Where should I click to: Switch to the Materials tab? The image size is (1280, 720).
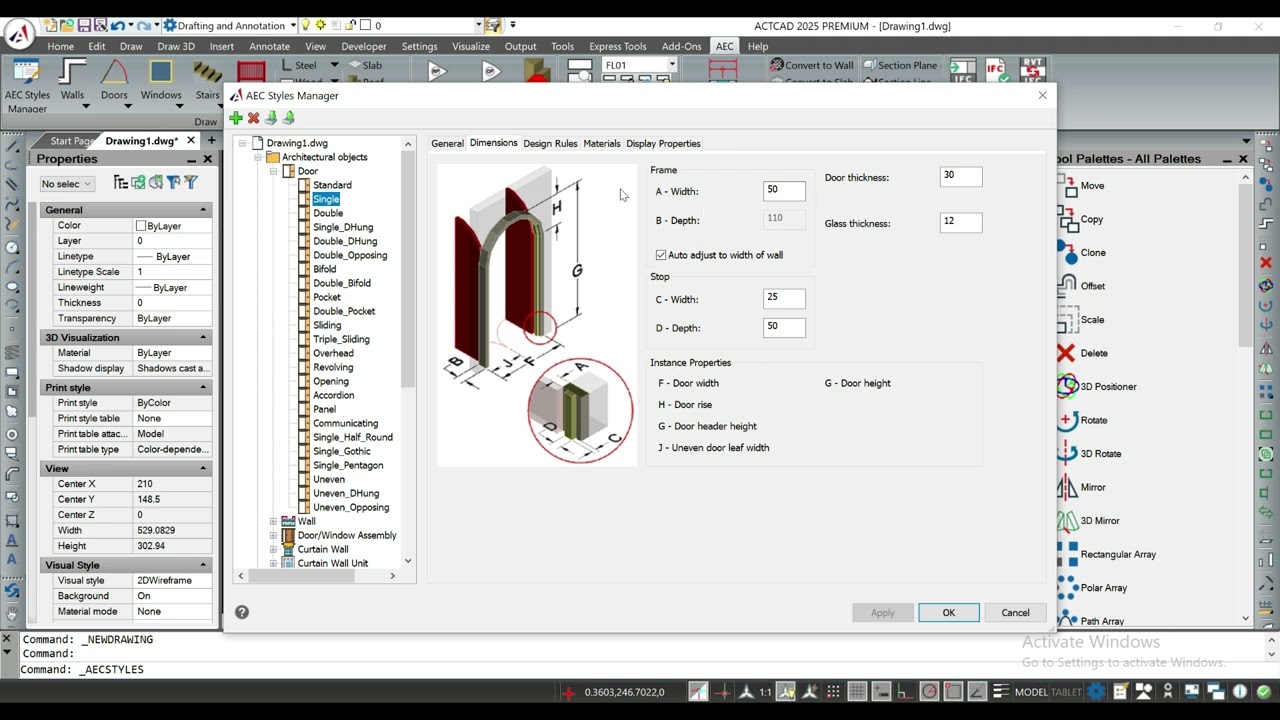[602, 143]
